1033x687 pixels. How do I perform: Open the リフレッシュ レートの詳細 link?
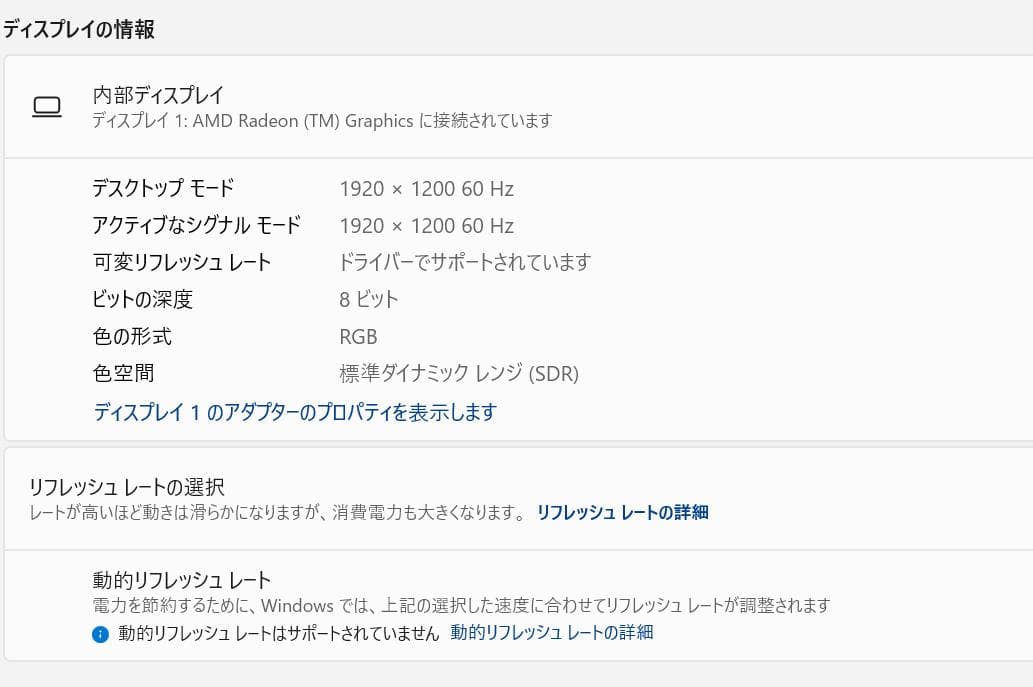pyautogui.click(x=625, y=512)
